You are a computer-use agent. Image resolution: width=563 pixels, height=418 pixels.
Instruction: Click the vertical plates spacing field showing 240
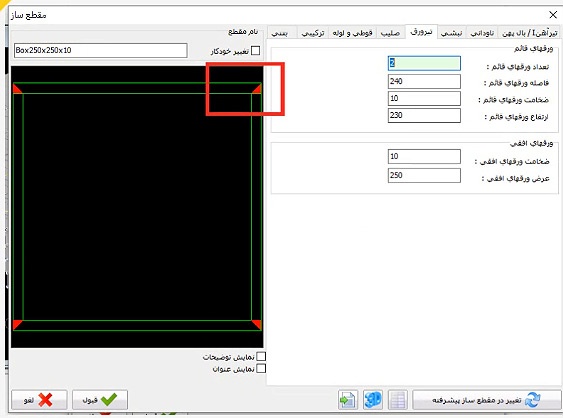coord(424,82)
